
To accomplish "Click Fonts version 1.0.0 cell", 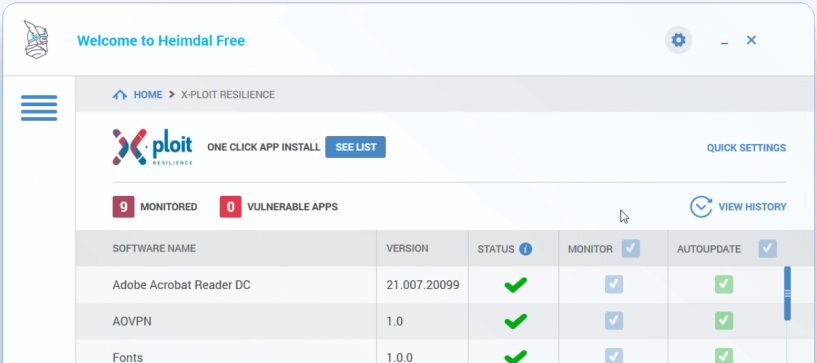I will click(x=399, y=357).
